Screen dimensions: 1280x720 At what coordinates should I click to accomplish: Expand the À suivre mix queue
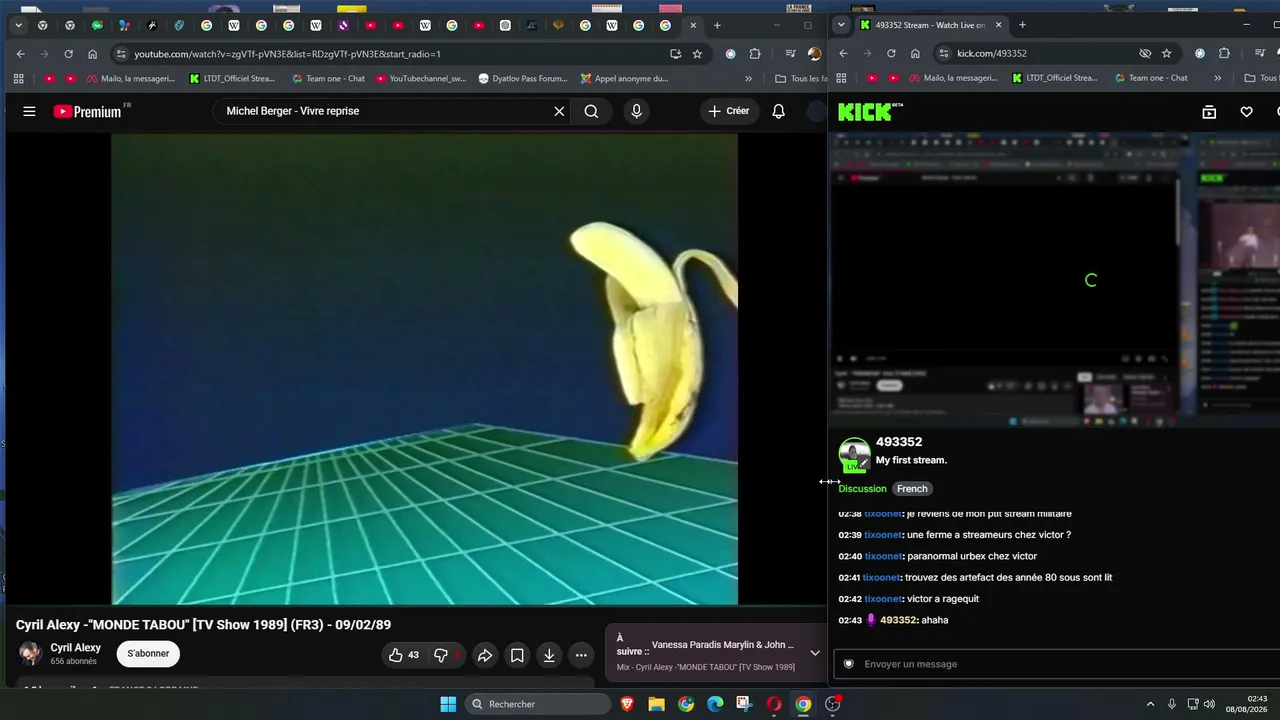click(815, 653)
